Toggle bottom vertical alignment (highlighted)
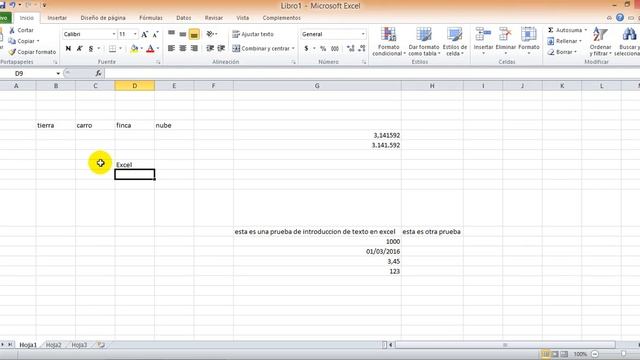The image size is (640, 360). point(194,34)
